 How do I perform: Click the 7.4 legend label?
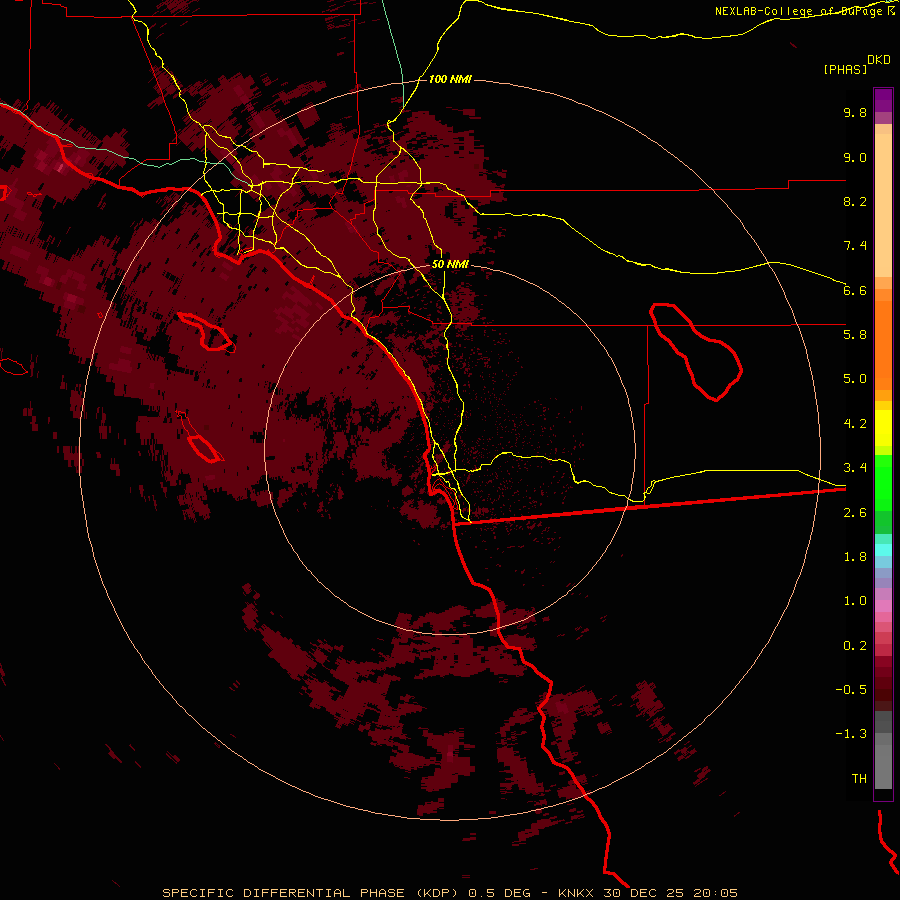[x=855, y=246]
